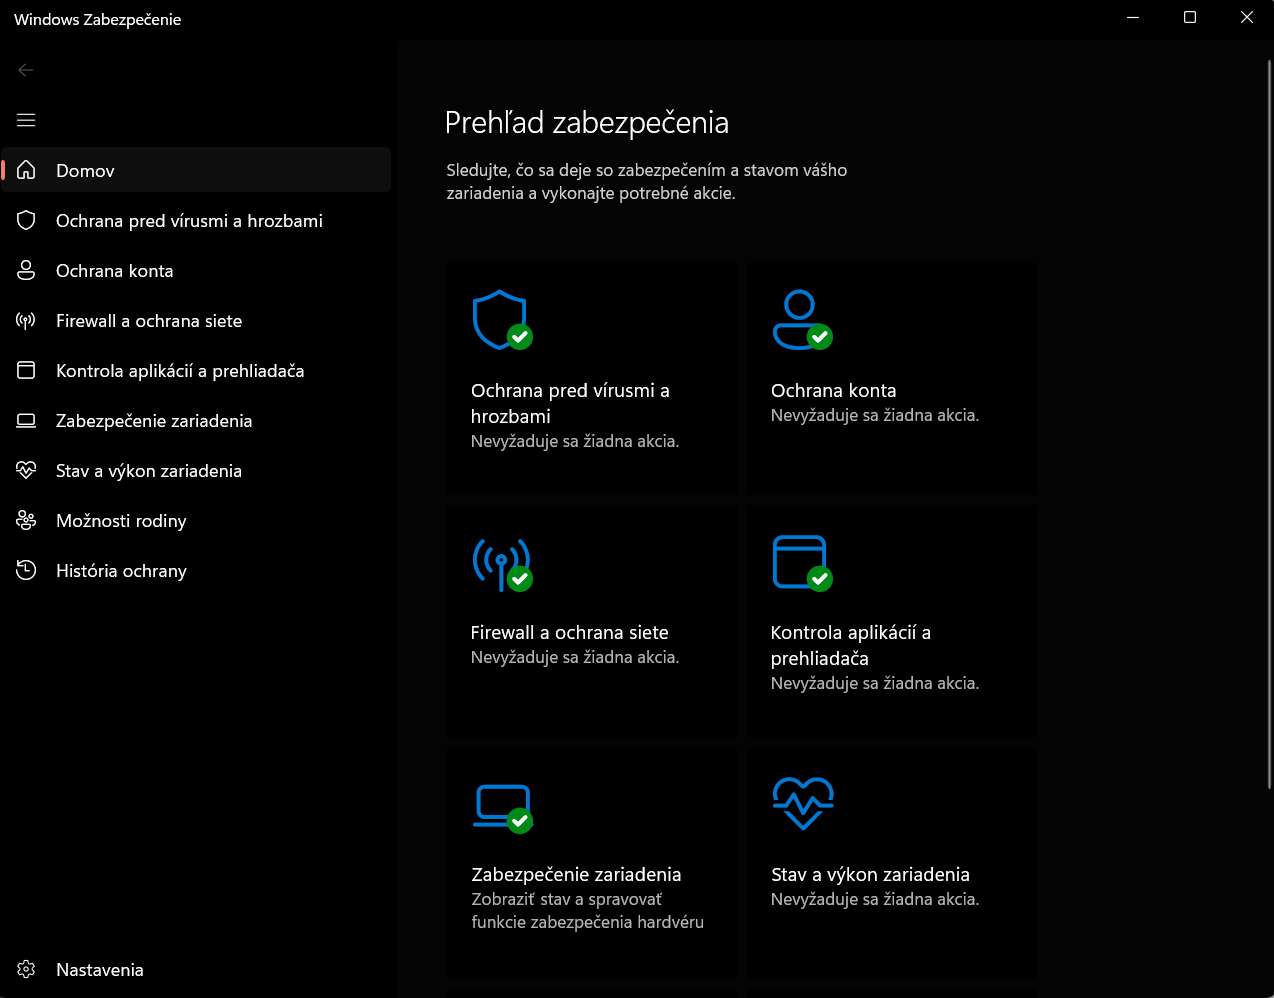Open História ochrany in the sidebar
1274x998 pixels.
(196, 570)
